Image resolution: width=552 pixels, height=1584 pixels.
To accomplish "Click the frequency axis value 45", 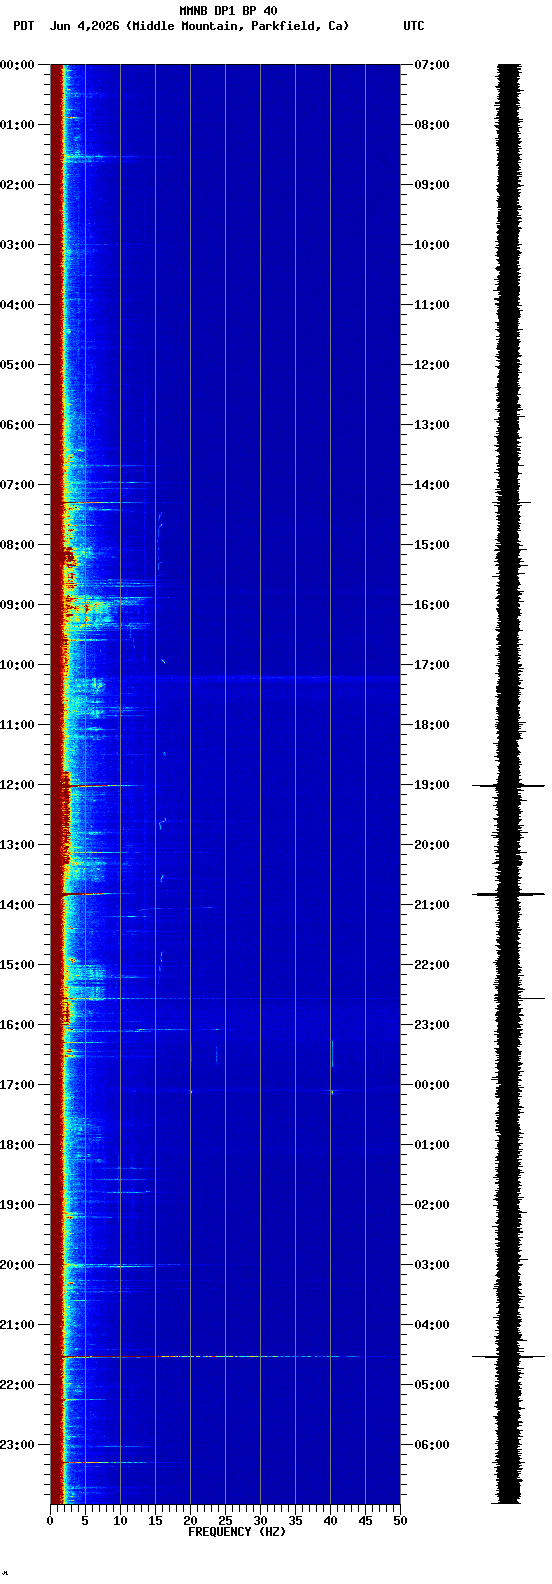I will (x=365, y=1521).
